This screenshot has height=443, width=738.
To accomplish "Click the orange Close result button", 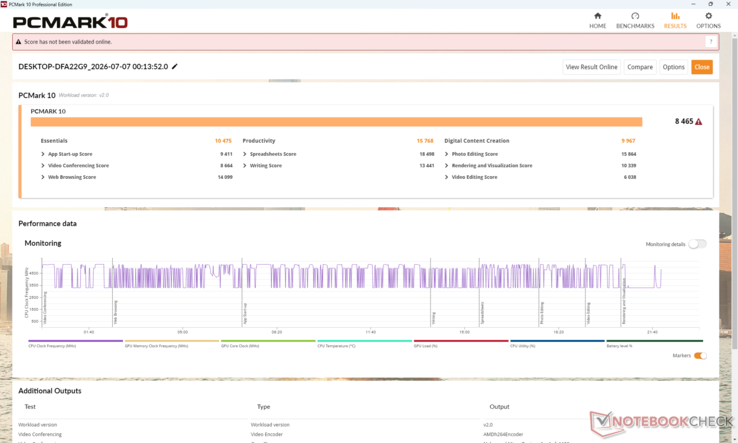I will tap(701, 67).
